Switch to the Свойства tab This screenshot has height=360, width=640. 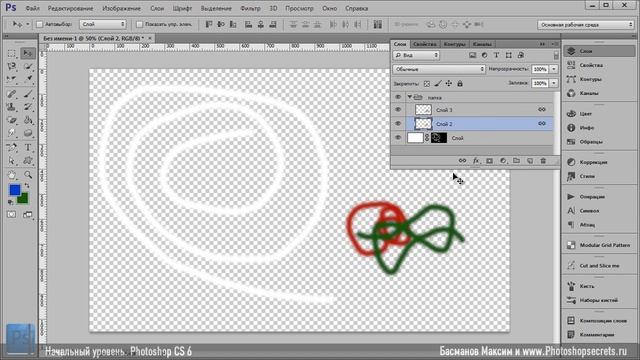point(424,44)
